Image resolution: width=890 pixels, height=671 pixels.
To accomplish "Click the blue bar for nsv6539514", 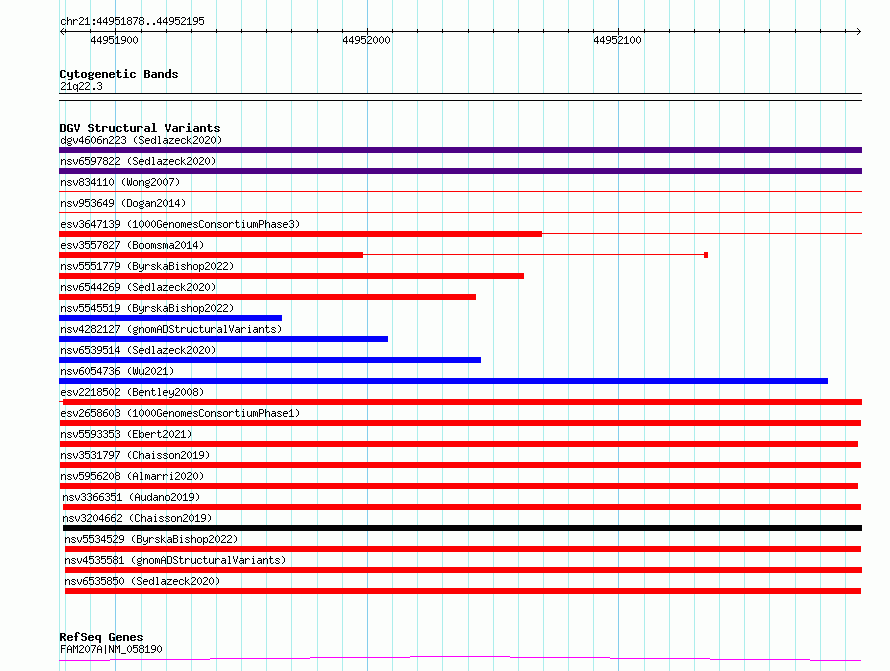I will point(270,360).
